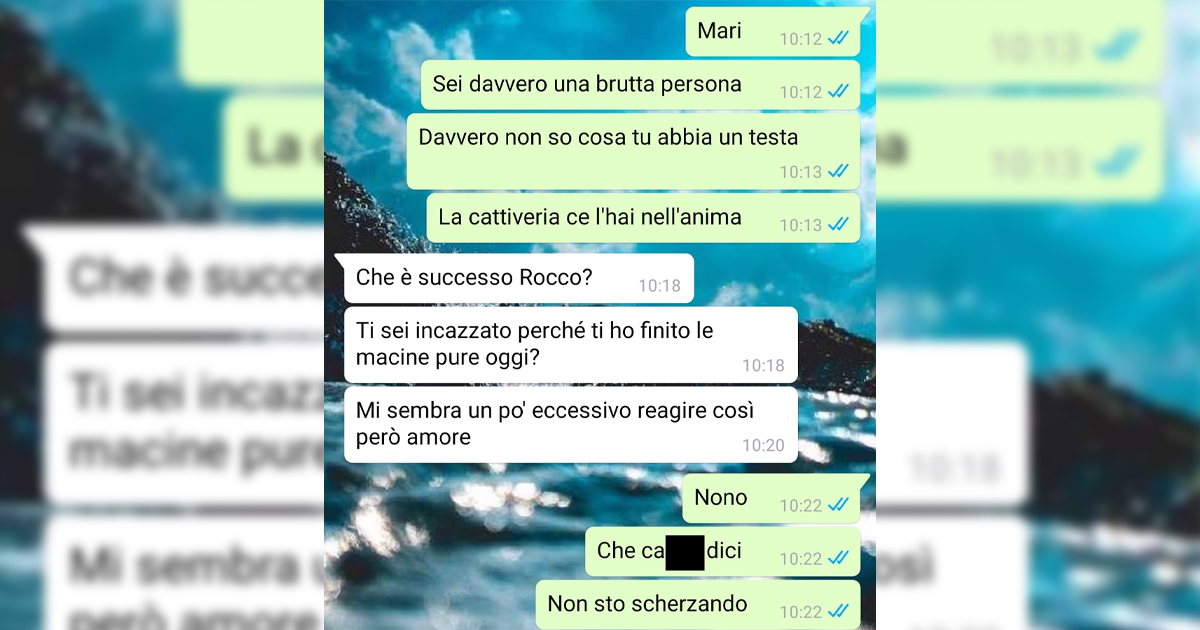The image size is (1200, 630).
Task: Select the 'Nono' message bubble
Action: coord(771,498)
